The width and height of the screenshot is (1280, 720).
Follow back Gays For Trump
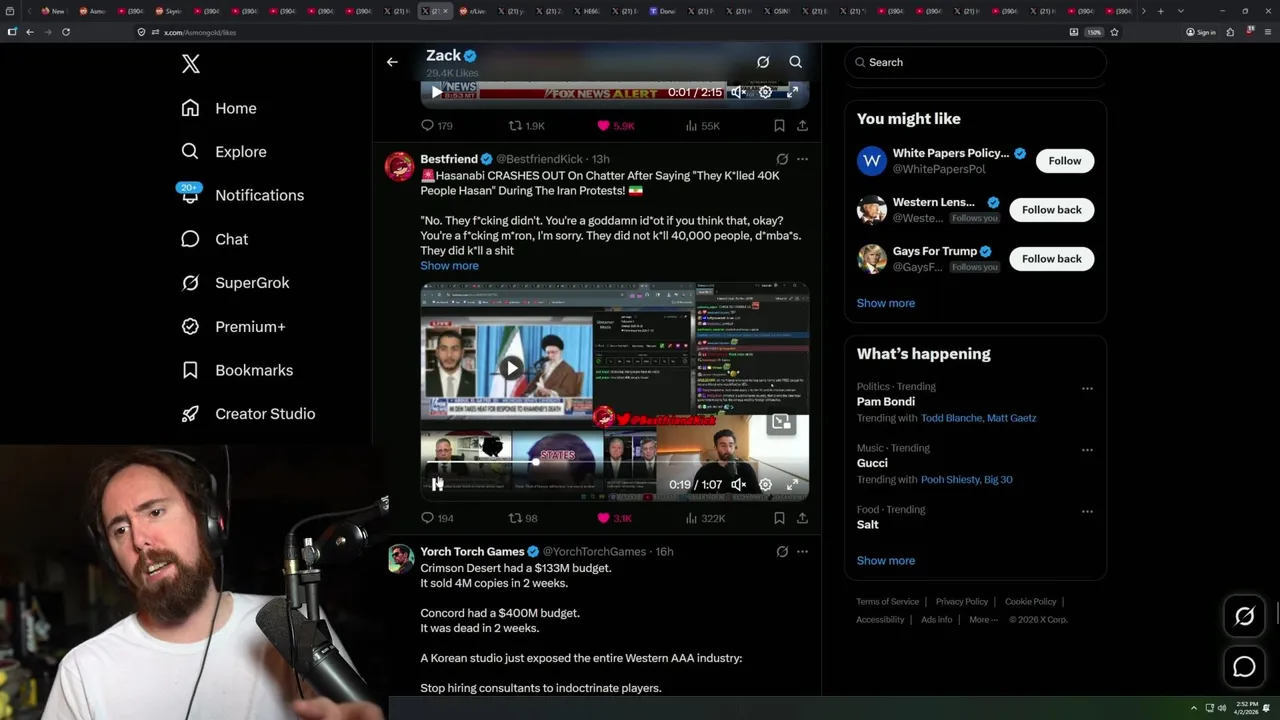pyautogui.click(x=1051, y=259)
